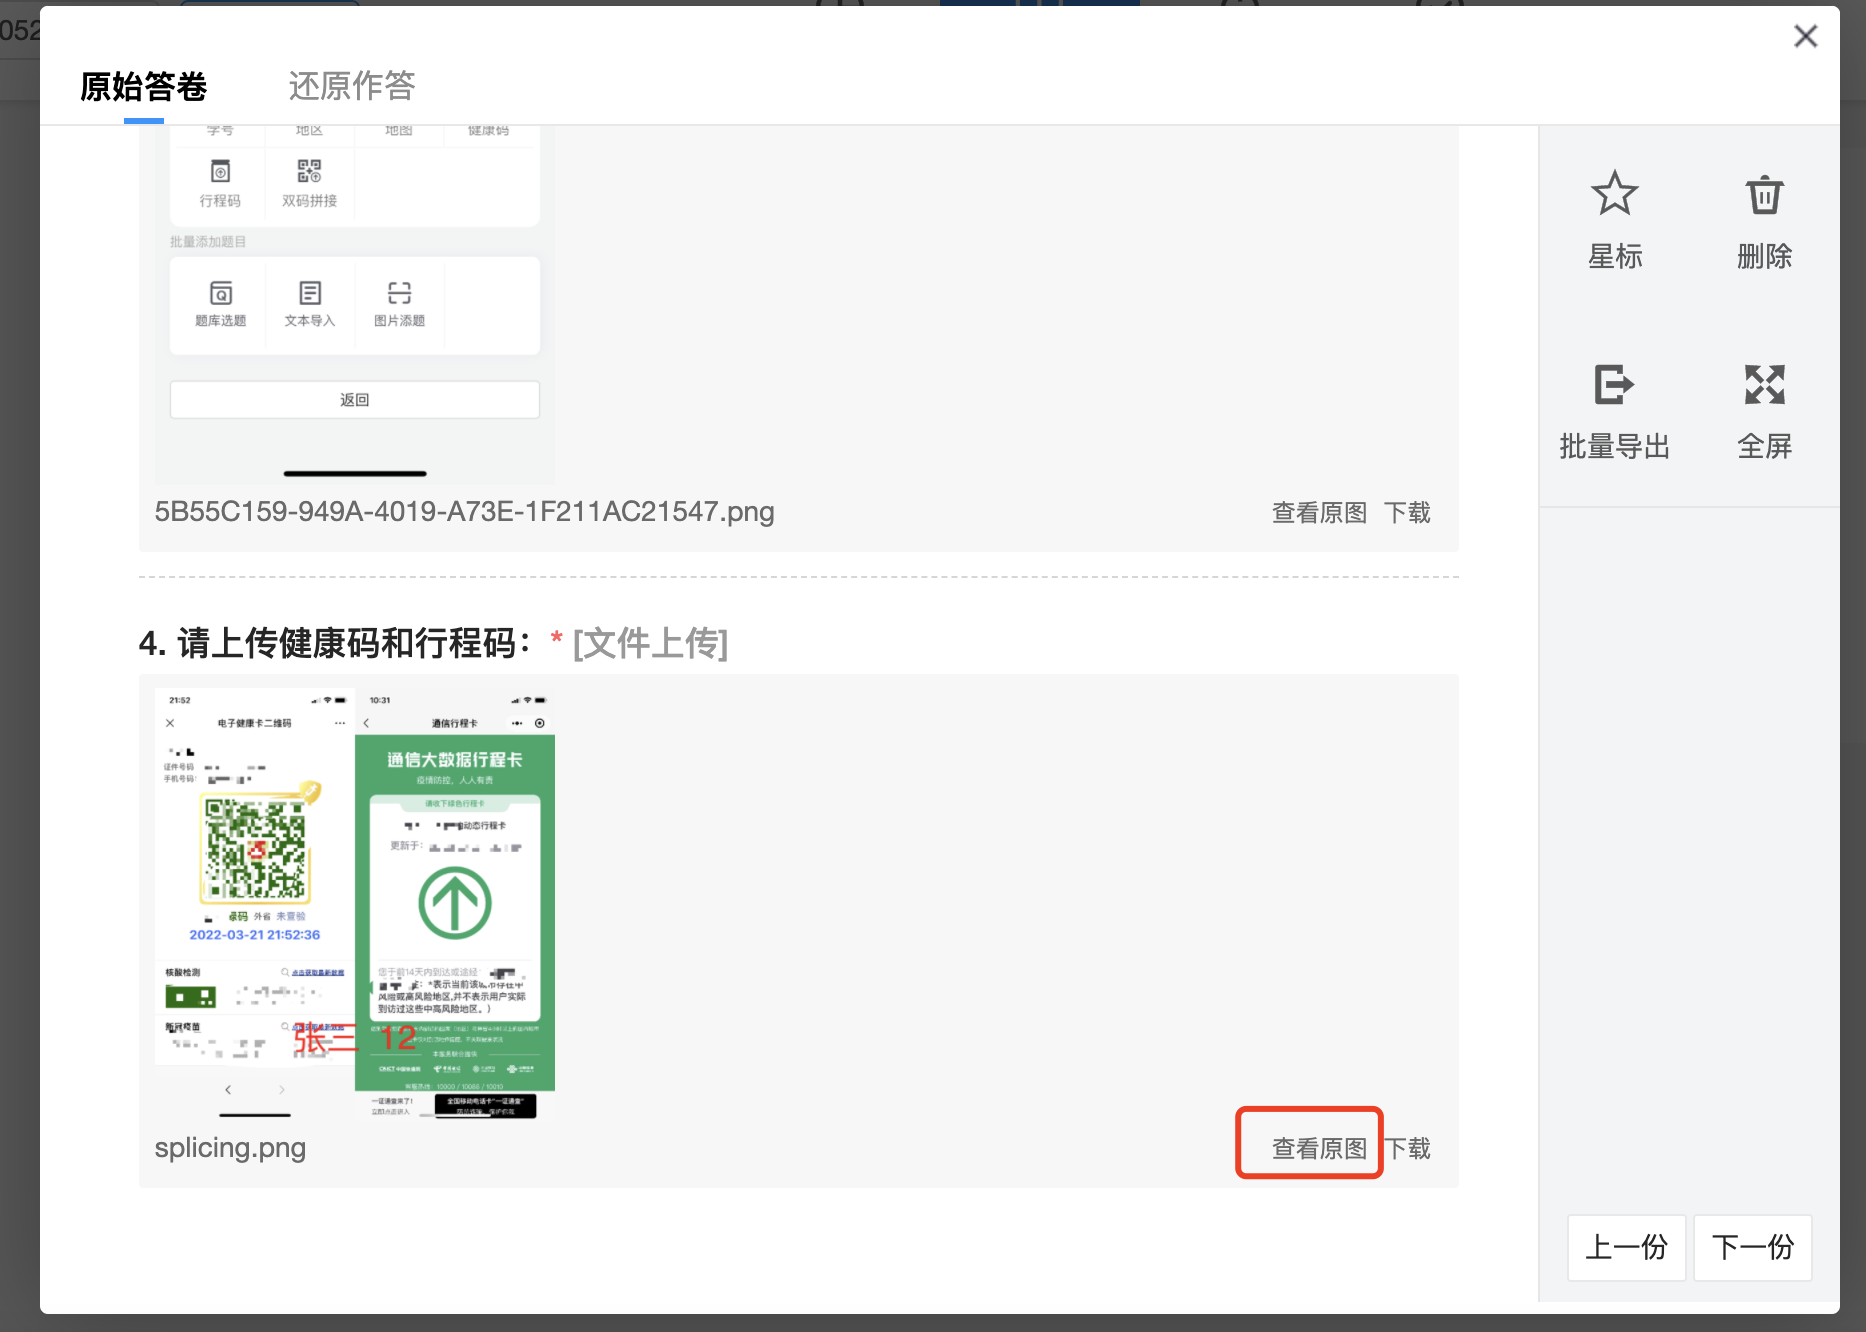Click the 通信大数据行程卡 heading
Screen dimensions: 1866x1332
(455, 760)
